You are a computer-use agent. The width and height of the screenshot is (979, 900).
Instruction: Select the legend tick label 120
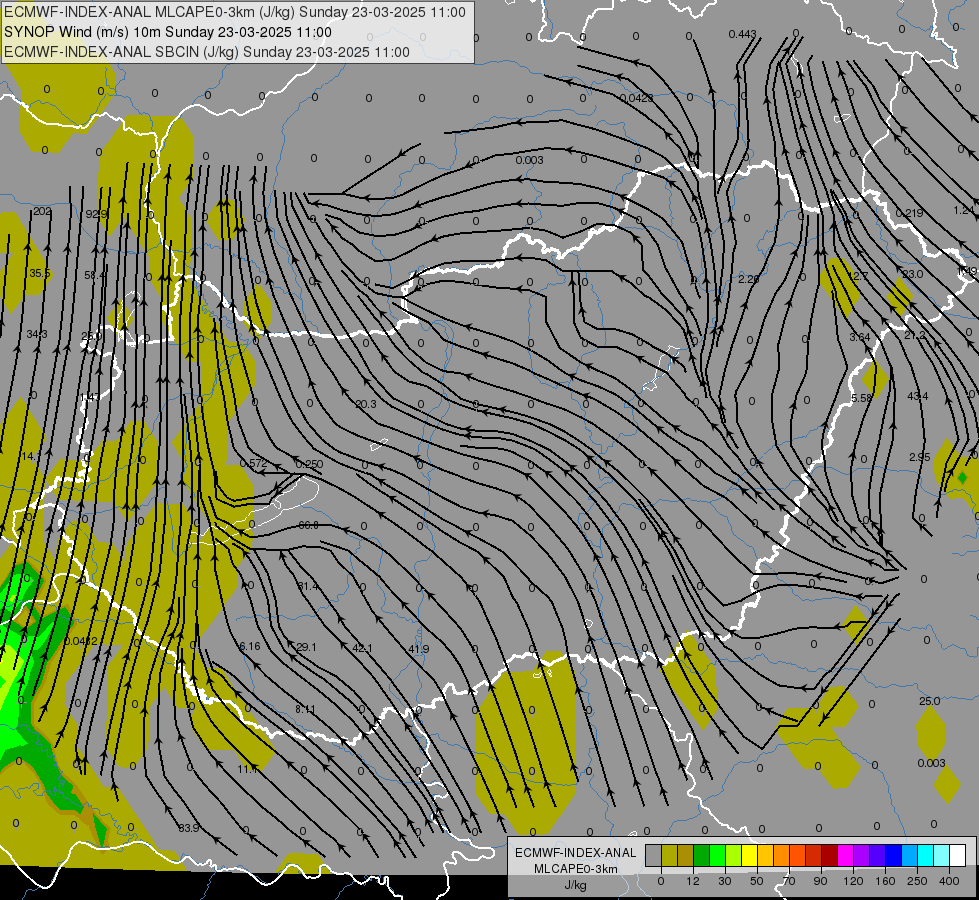[853, 881]
